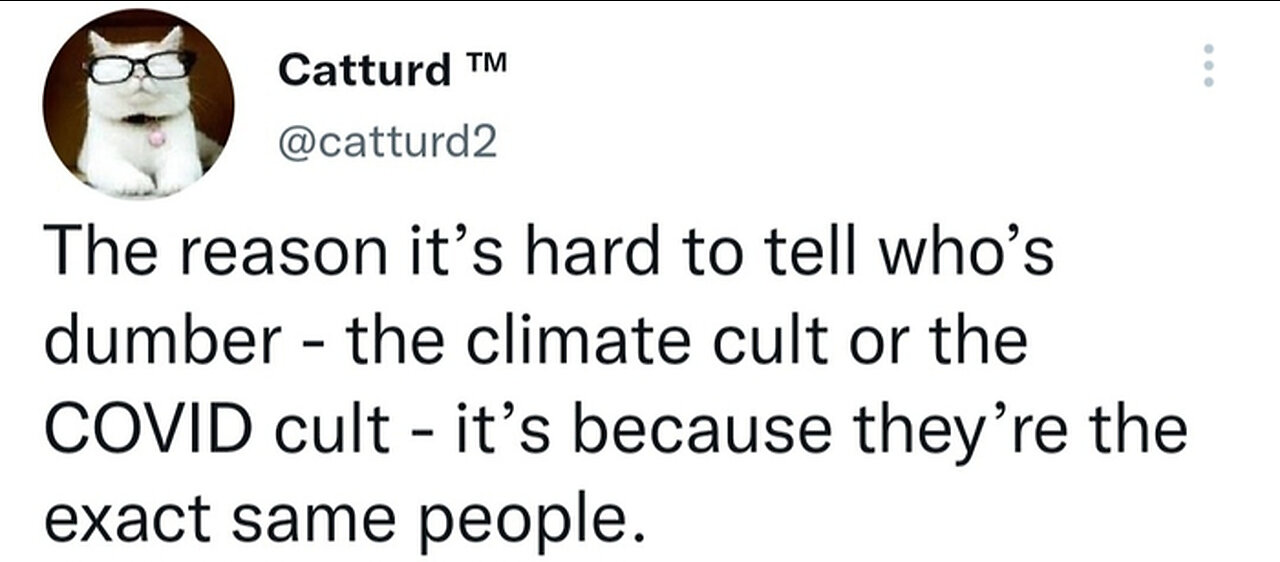The width and height of the screenshot is (1280, 562).
Task: Click the cat profile avatar
Action: click(x=138, y=104)
